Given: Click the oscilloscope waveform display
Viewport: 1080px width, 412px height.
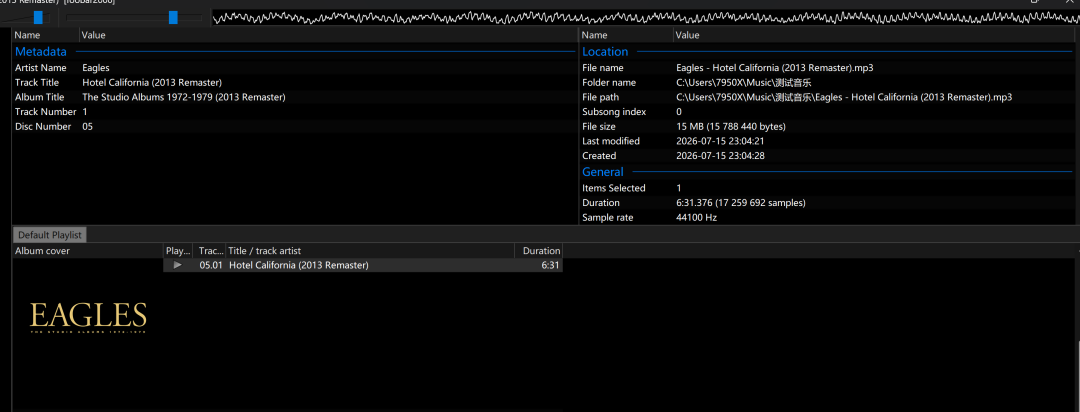Looking at the screenshot, I should coord(645,18).
